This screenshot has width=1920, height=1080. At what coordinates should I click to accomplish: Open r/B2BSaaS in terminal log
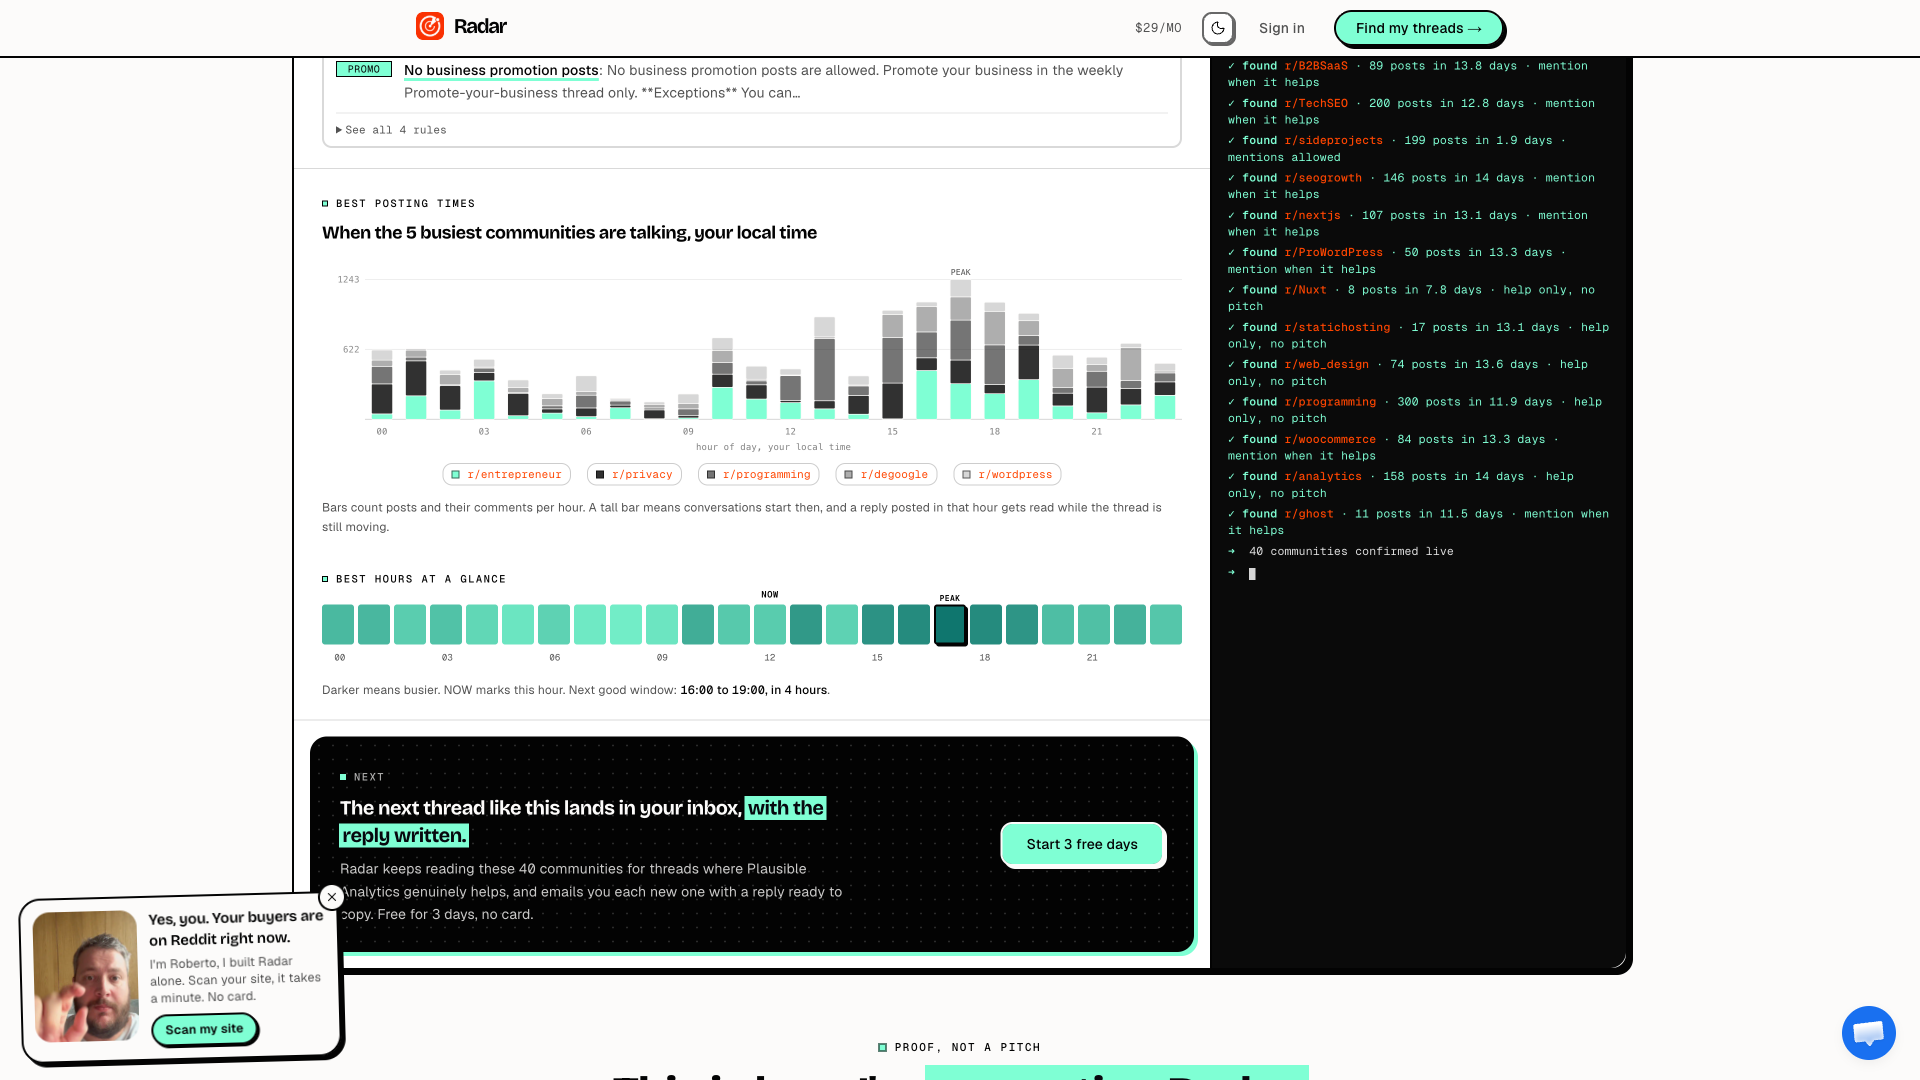(1316, 66)
